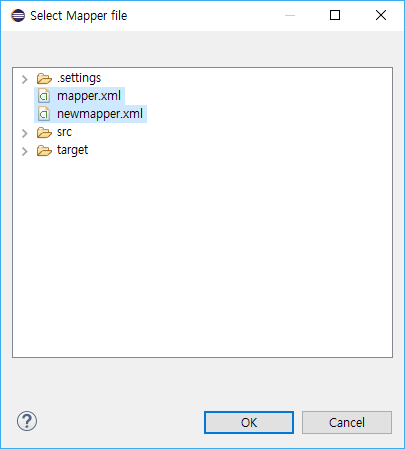
Task: Expand the src folder chevron
Action: point(25,133)
